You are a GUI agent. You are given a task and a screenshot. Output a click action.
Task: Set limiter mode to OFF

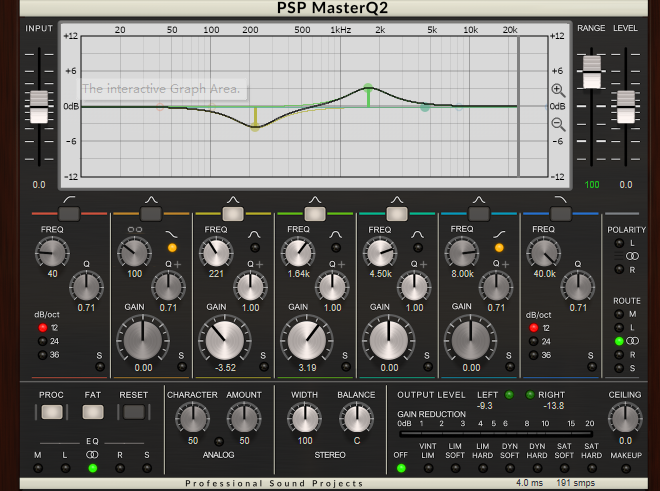[x=401, y=468]
